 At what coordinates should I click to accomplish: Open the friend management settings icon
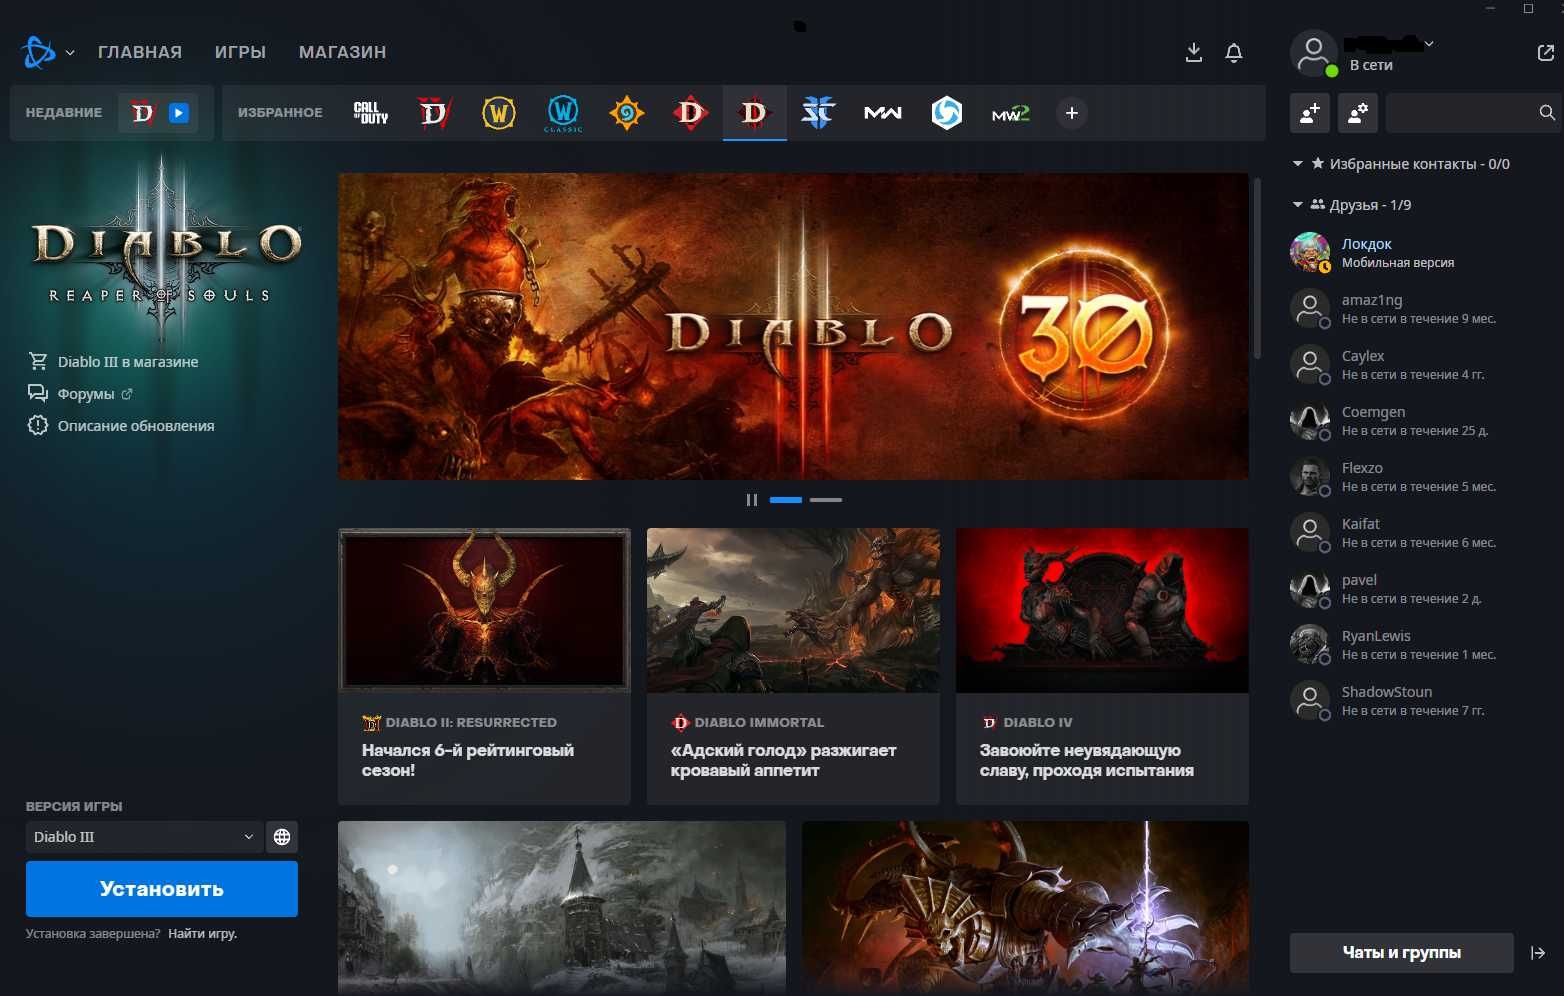(1358, 113)
